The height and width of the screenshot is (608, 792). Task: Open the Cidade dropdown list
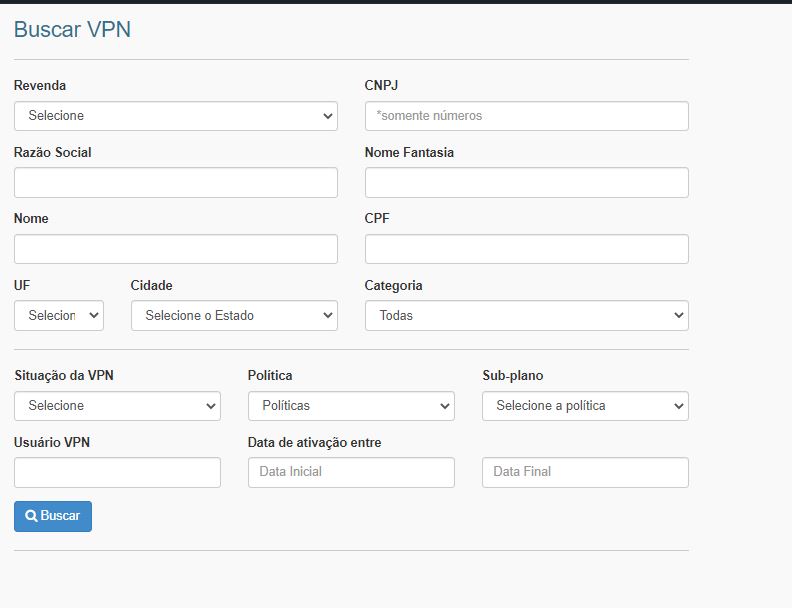(234, 316)
